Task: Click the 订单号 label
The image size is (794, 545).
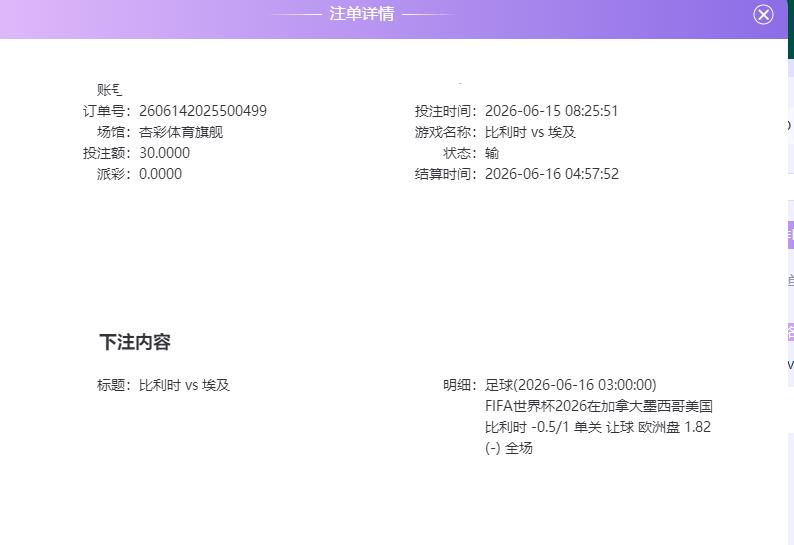Action: [107, 111]
